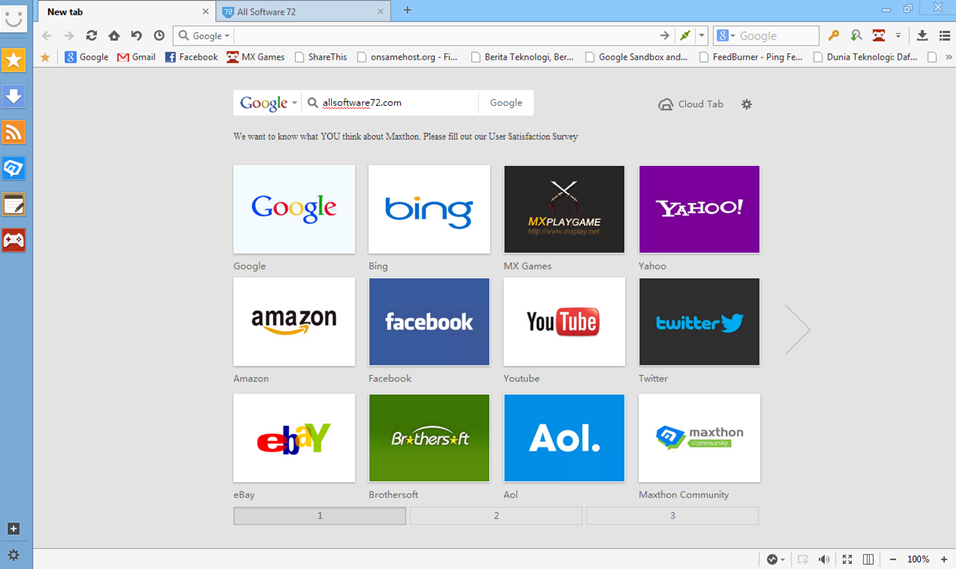Go to next quick access page arrow
956x569 pixels.
coord(797,329)
